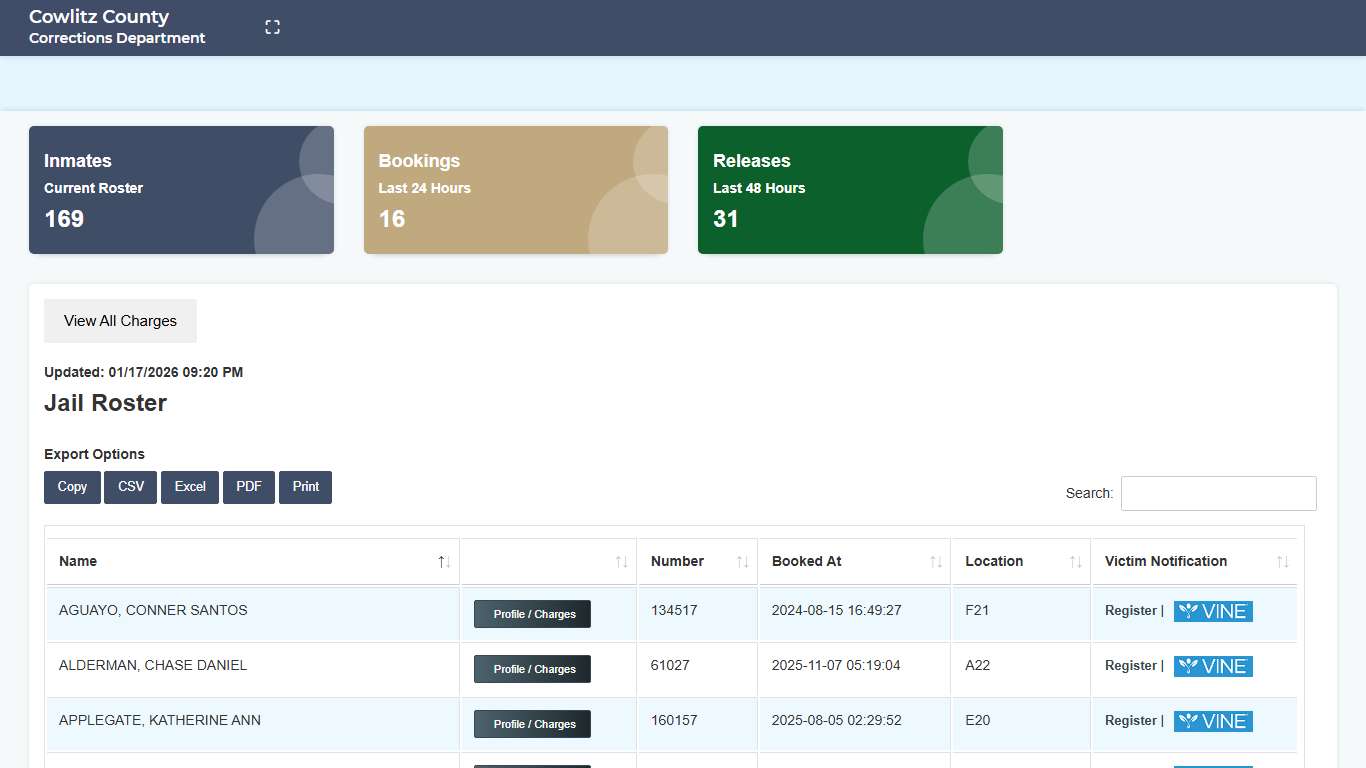Sort table by Location column
The image size is (1366, 768).
pyautogui.click(x=1075, y=562)
